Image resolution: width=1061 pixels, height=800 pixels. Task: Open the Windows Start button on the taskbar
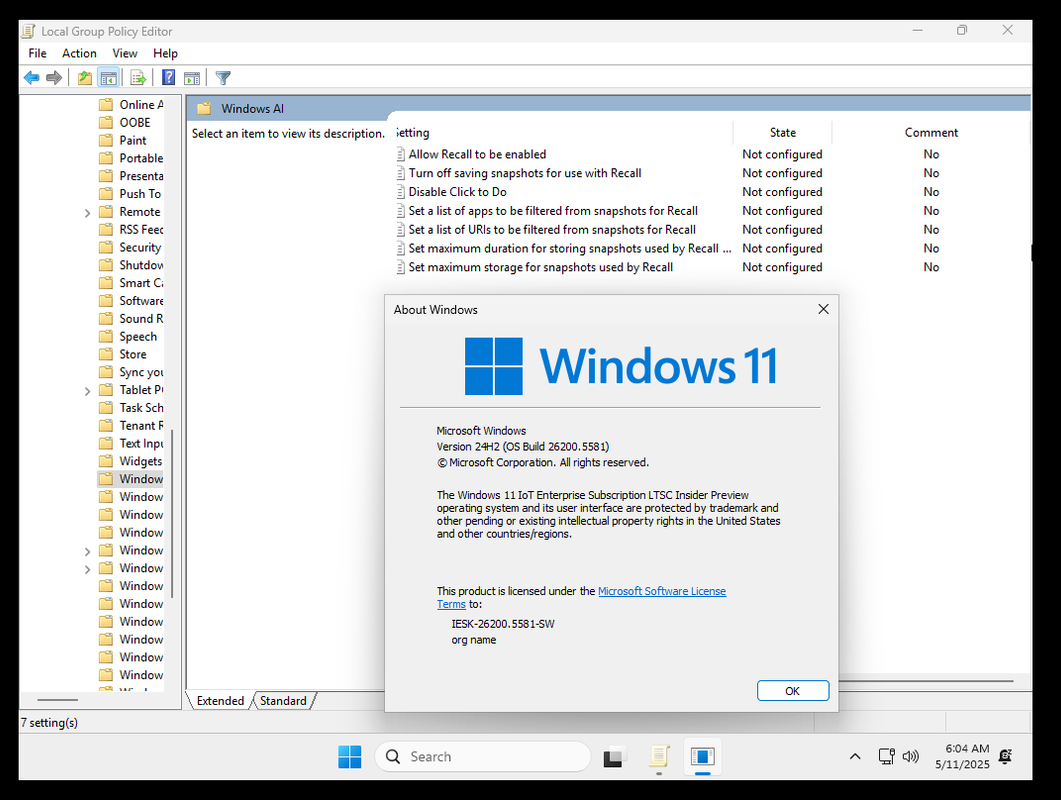click(350, 757)
